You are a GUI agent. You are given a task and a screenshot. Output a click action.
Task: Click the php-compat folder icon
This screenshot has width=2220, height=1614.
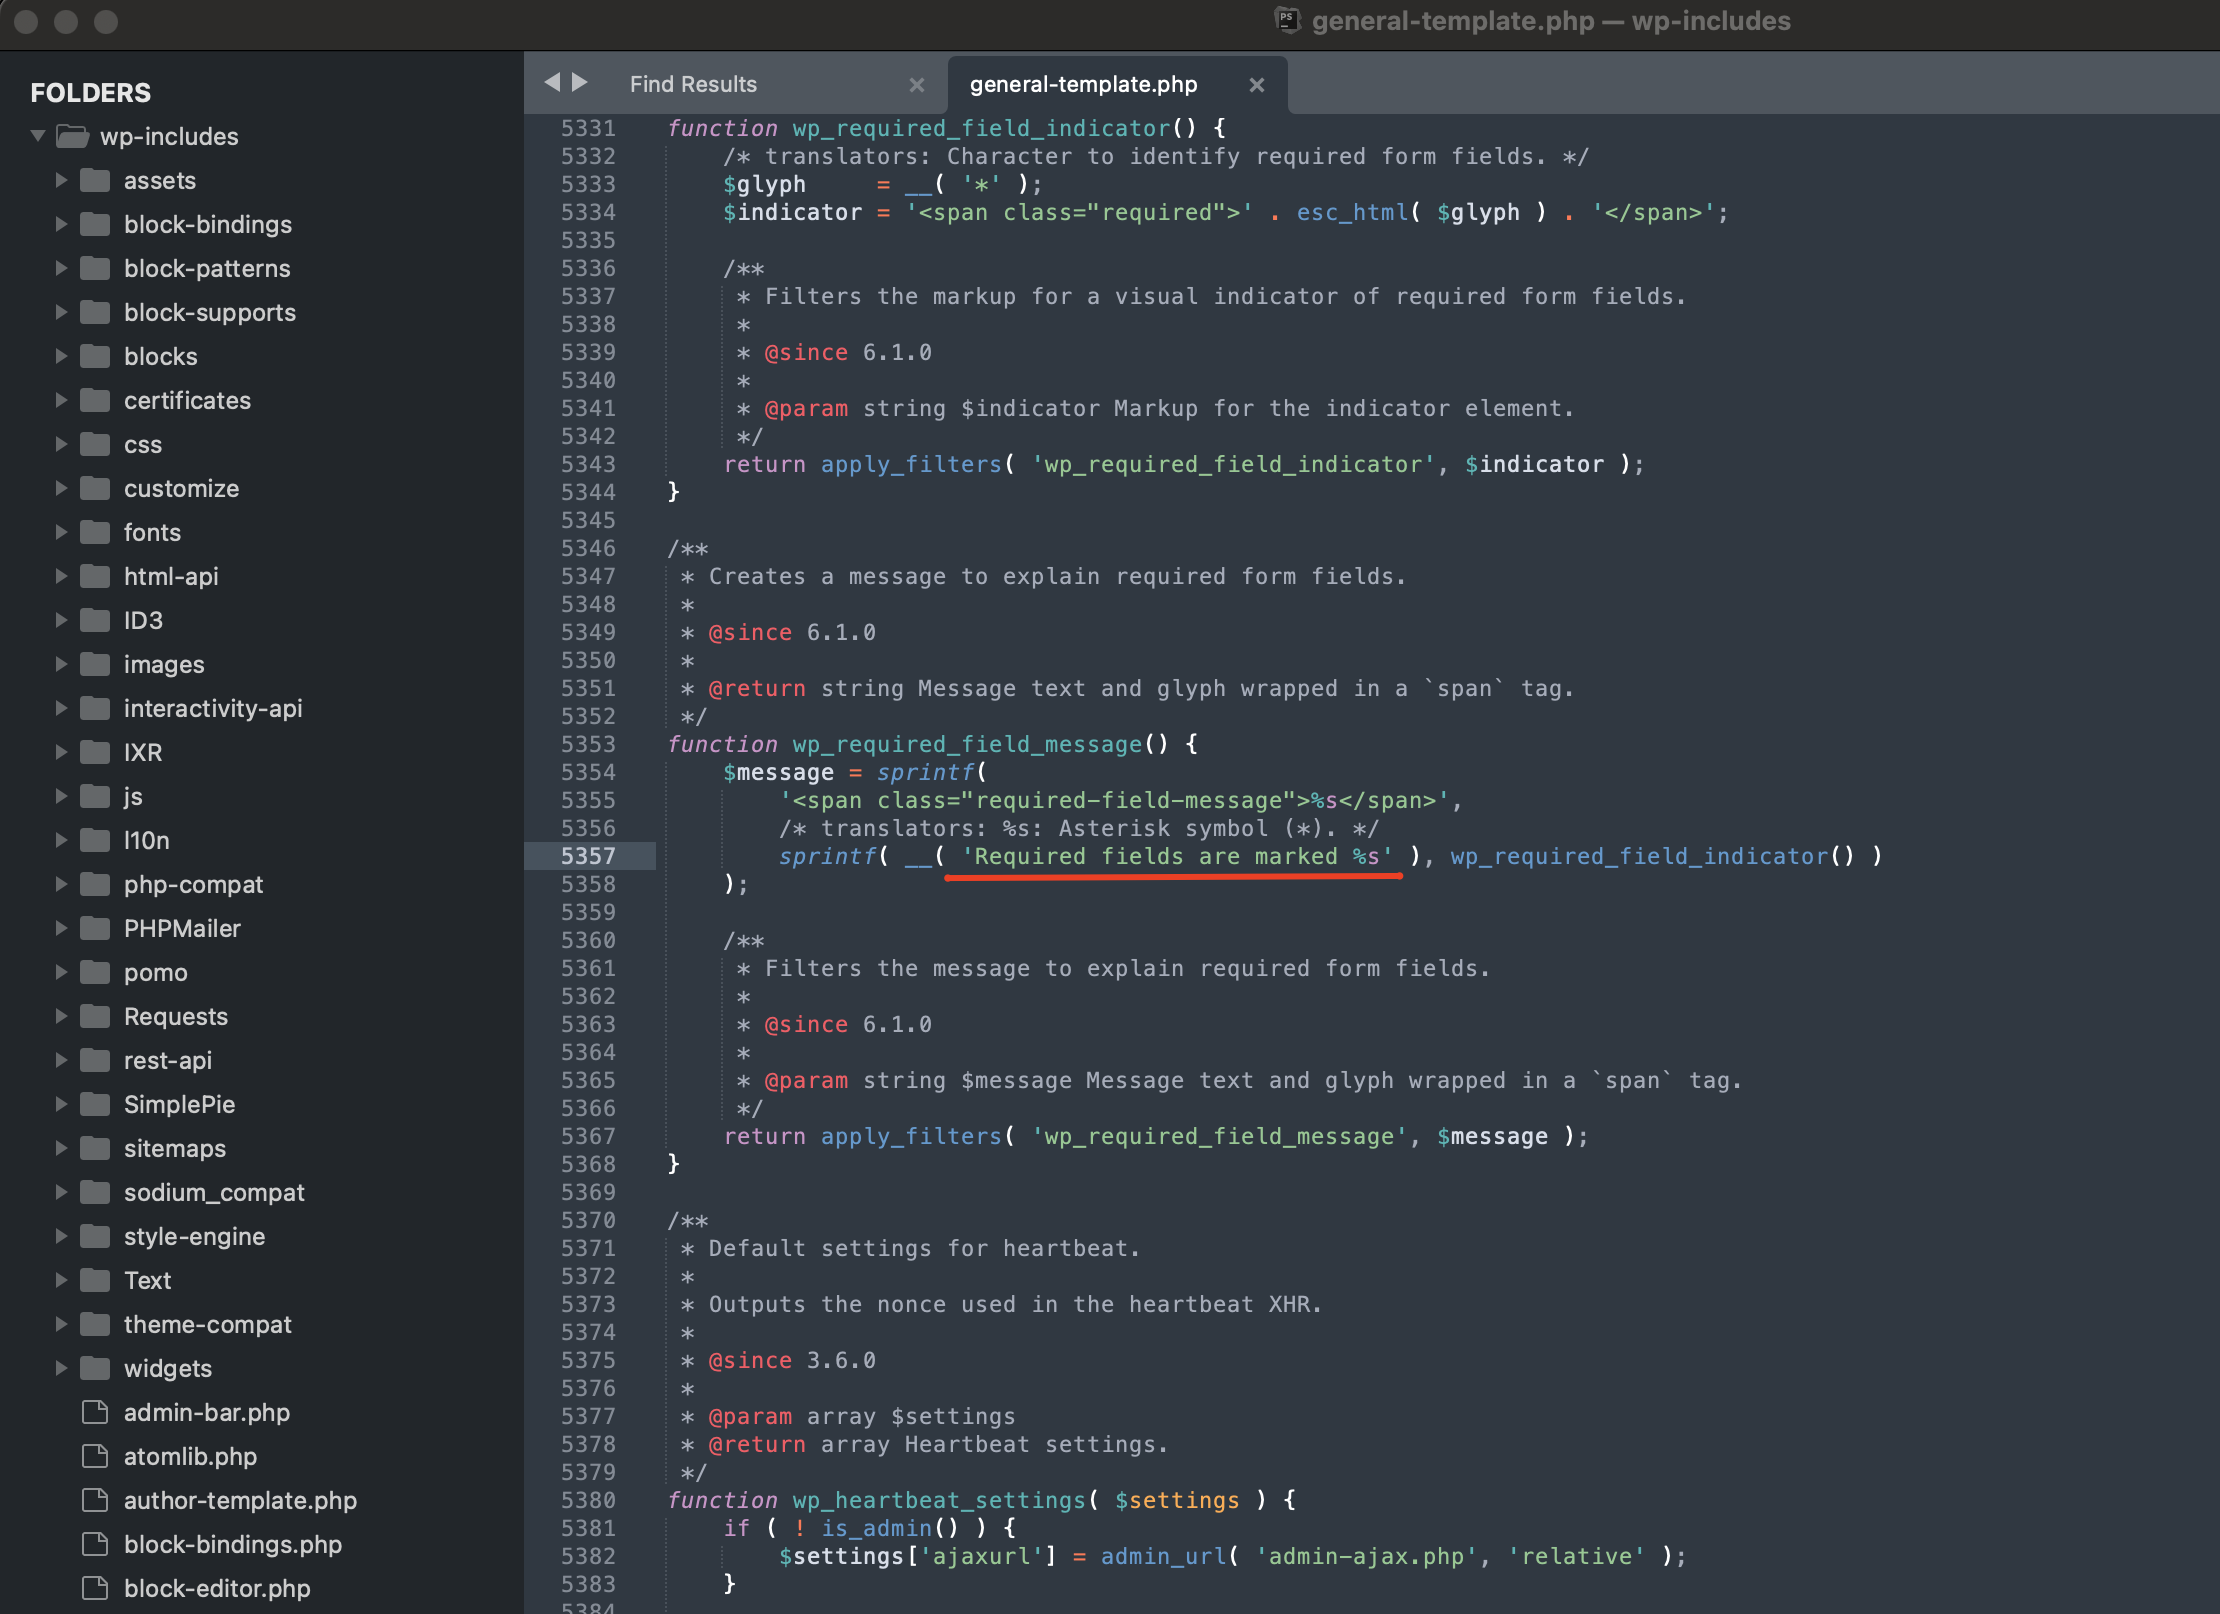pyautogui.click(x=95, y=884)
